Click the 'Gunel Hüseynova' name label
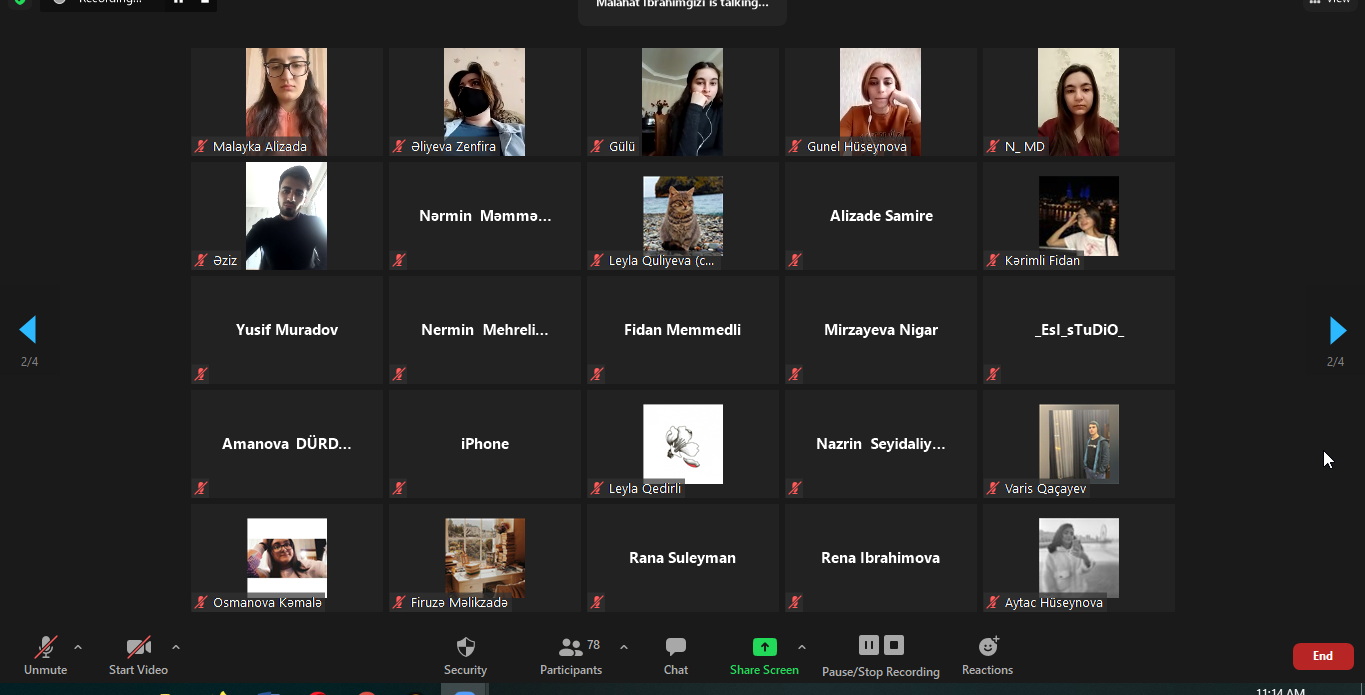This screenshot has height=695, width=1365. coord(857,146)
